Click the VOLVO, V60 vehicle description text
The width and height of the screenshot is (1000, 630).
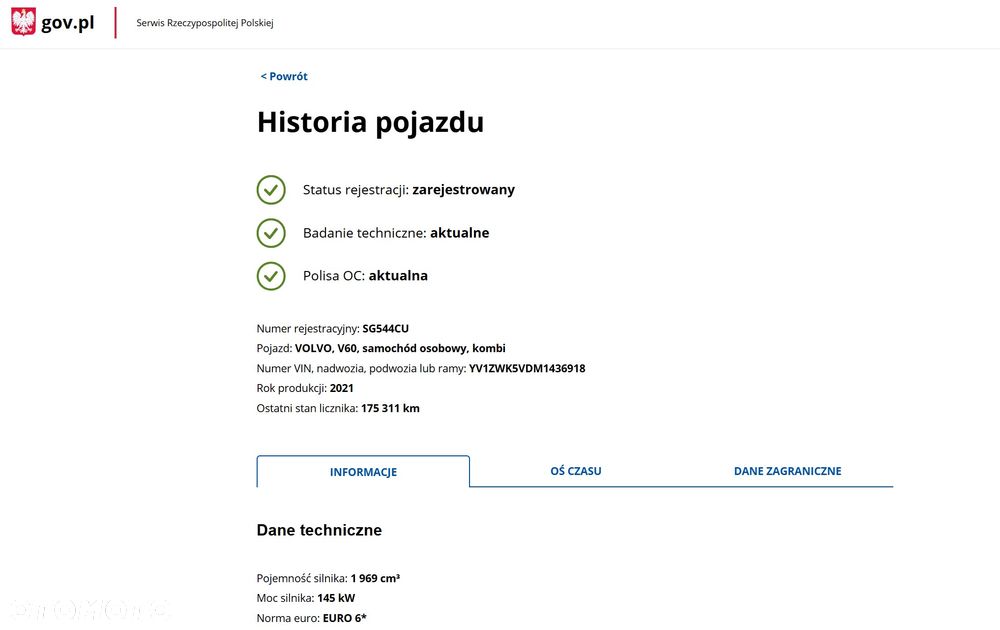[x=400, y=348]
